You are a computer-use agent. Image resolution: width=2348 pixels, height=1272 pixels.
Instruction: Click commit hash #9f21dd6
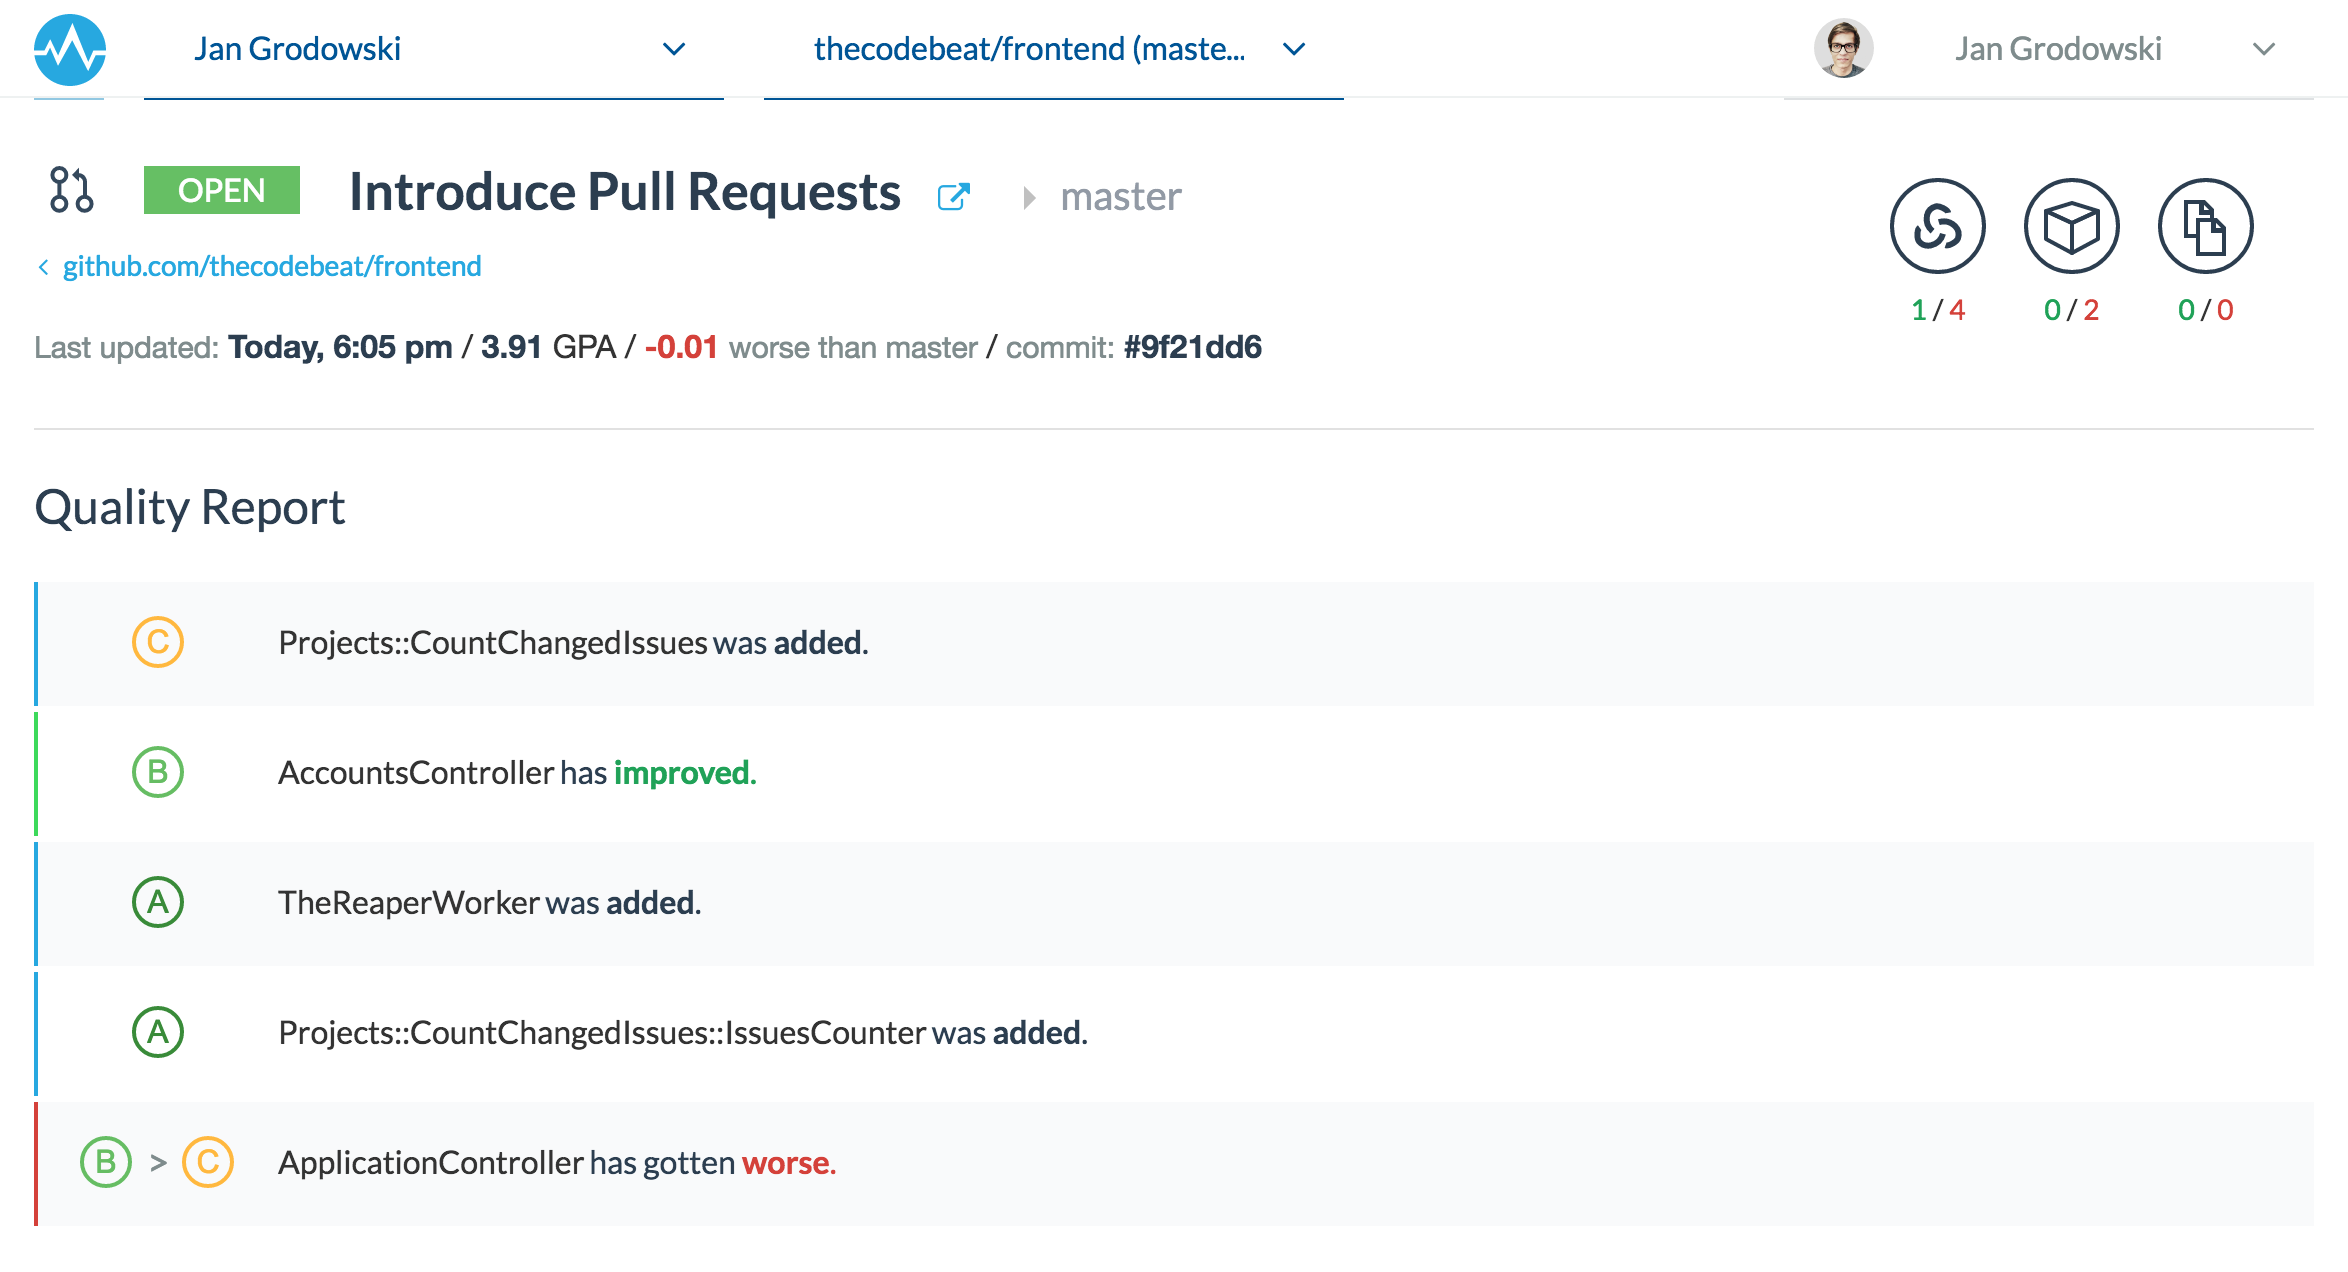pos(1192,347)
